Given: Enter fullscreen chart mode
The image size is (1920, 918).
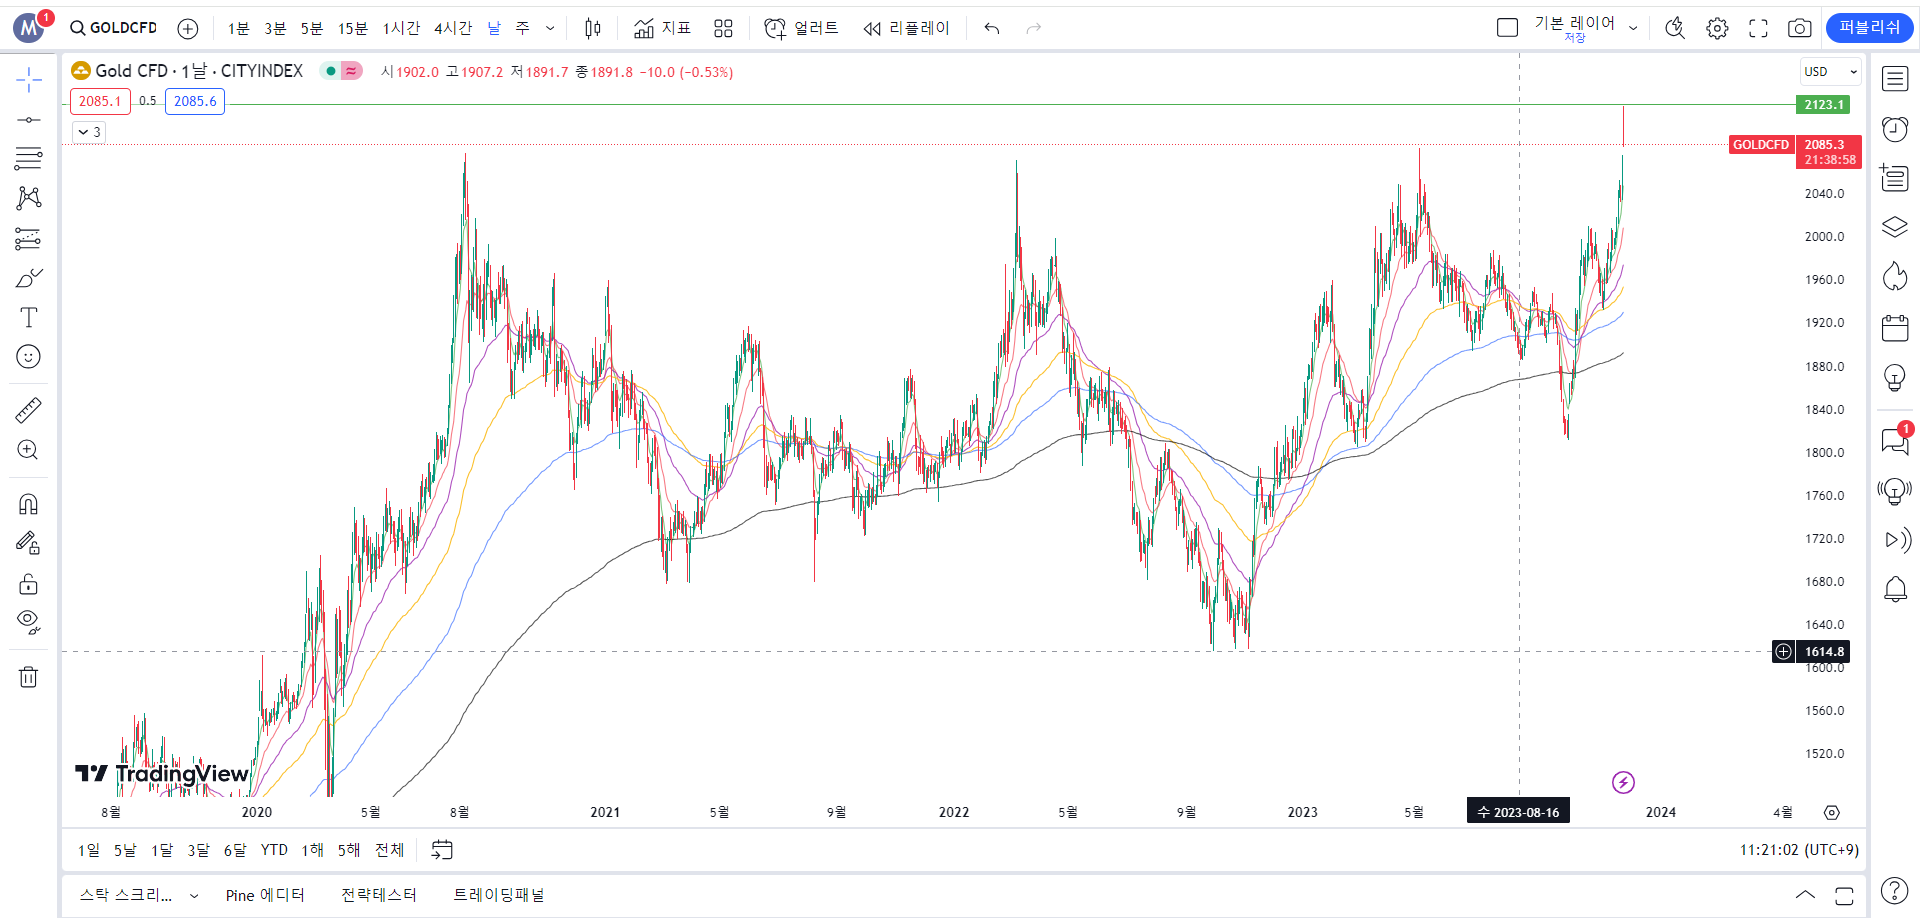Looking at the screenshot, I should click(x=1758, y=28).
